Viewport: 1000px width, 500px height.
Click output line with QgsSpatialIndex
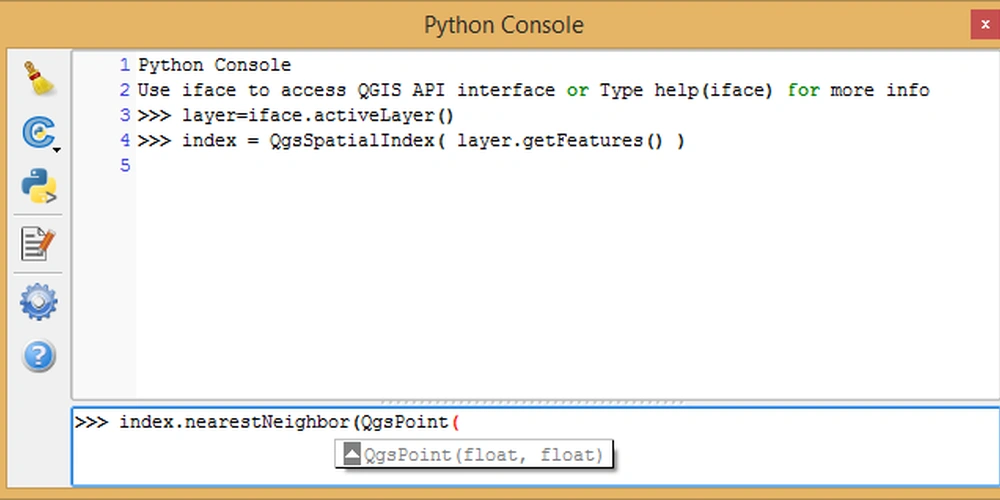pyautogui.click(x=411, y=141)
